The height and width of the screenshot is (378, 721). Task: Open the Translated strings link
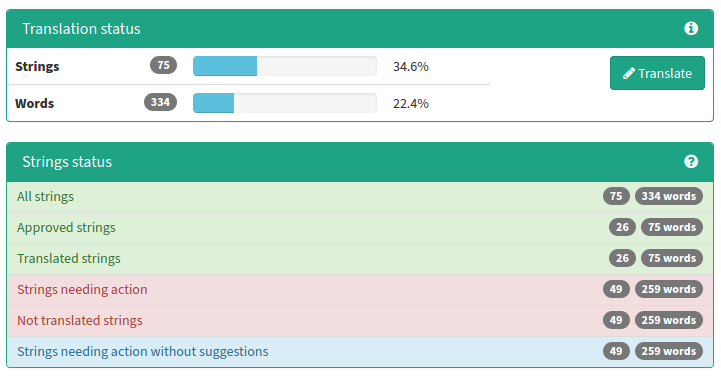tap(69, 258)
